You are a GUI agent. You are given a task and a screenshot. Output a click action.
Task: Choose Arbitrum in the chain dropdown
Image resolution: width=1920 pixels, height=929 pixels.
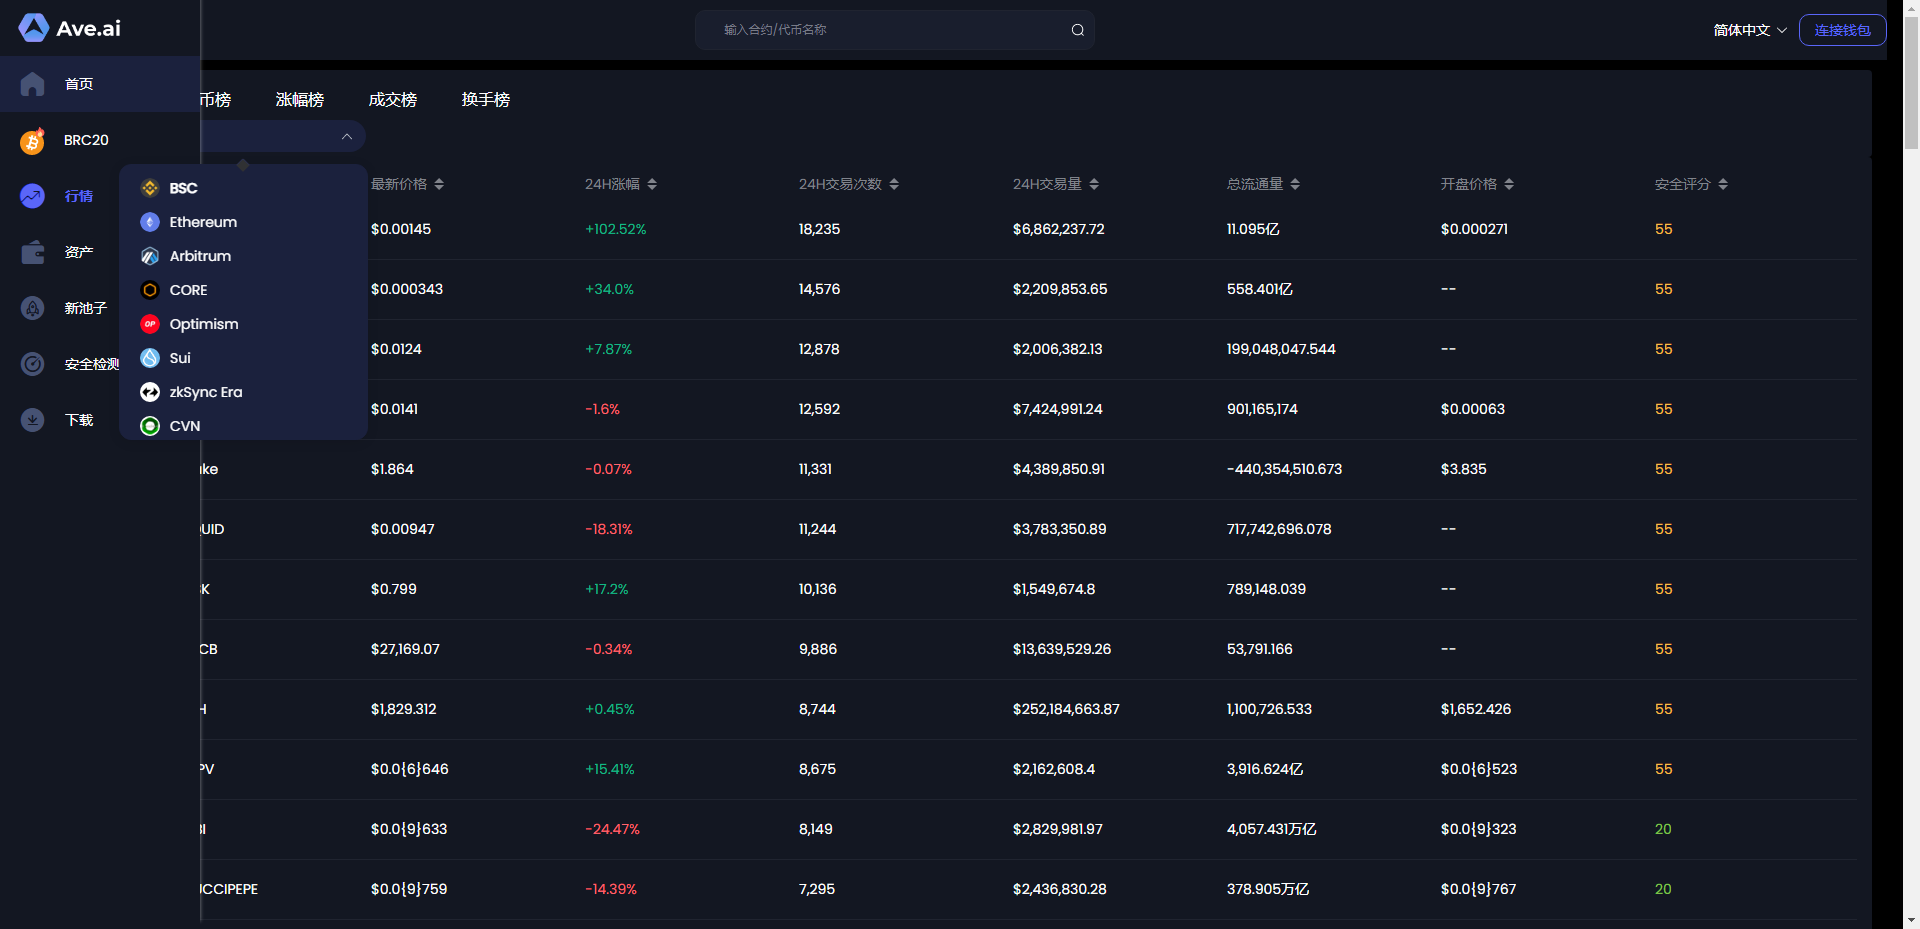tap(200, 256)
